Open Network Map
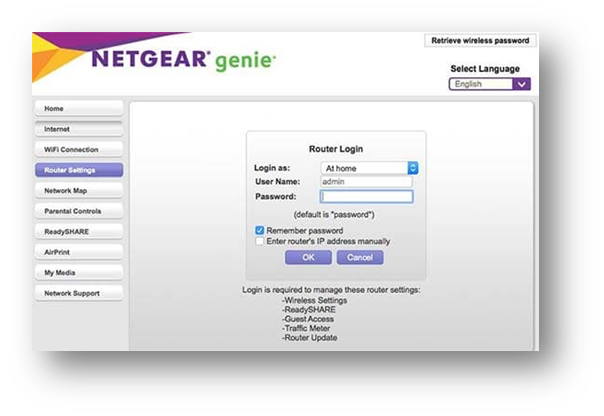 (79, 191)
